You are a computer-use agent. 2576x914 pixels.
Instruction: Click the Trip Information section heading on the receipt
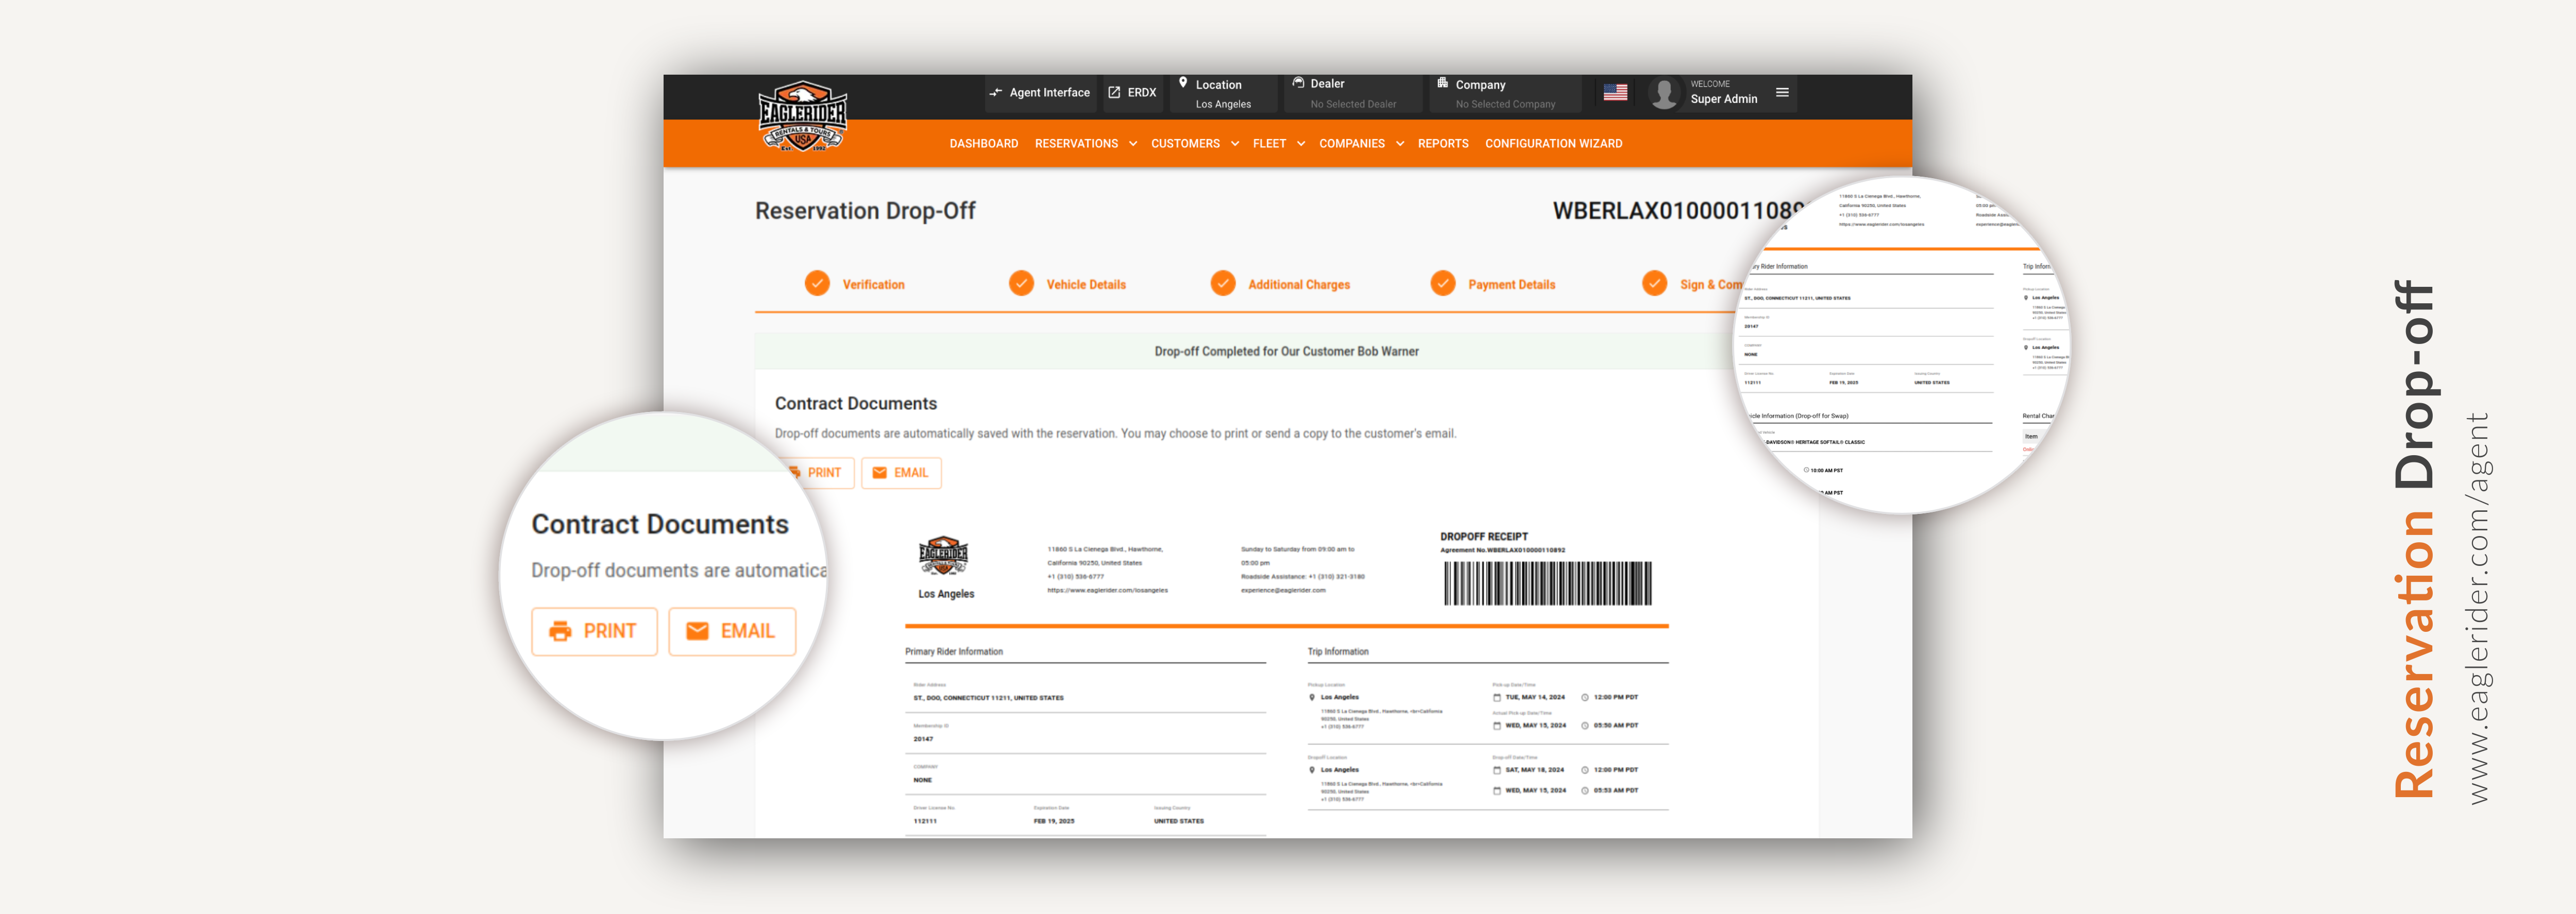pos(1338,651)
